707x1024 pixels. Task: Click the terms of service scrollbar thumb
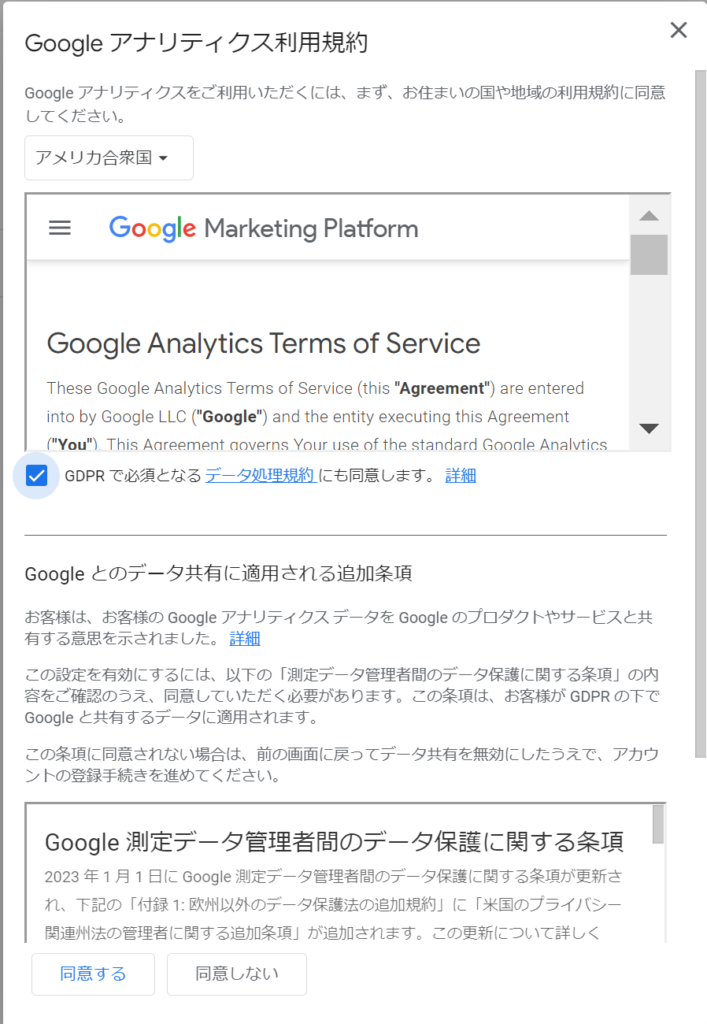[x=649, y=255]
